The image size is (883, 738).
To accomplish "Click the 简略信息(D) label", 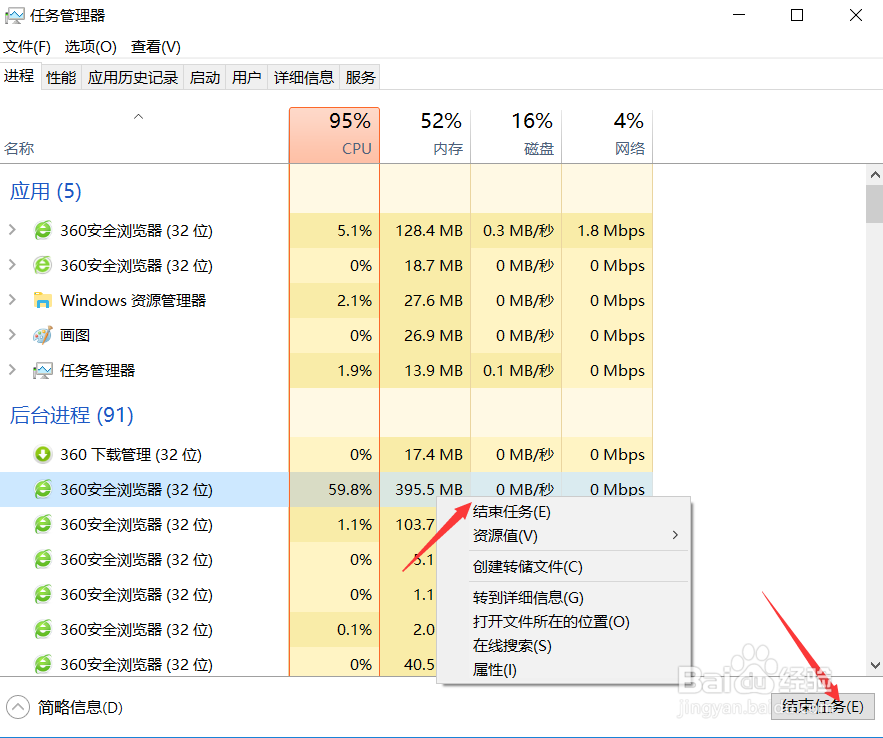I will pyautogui.click(x=80, y=707).
